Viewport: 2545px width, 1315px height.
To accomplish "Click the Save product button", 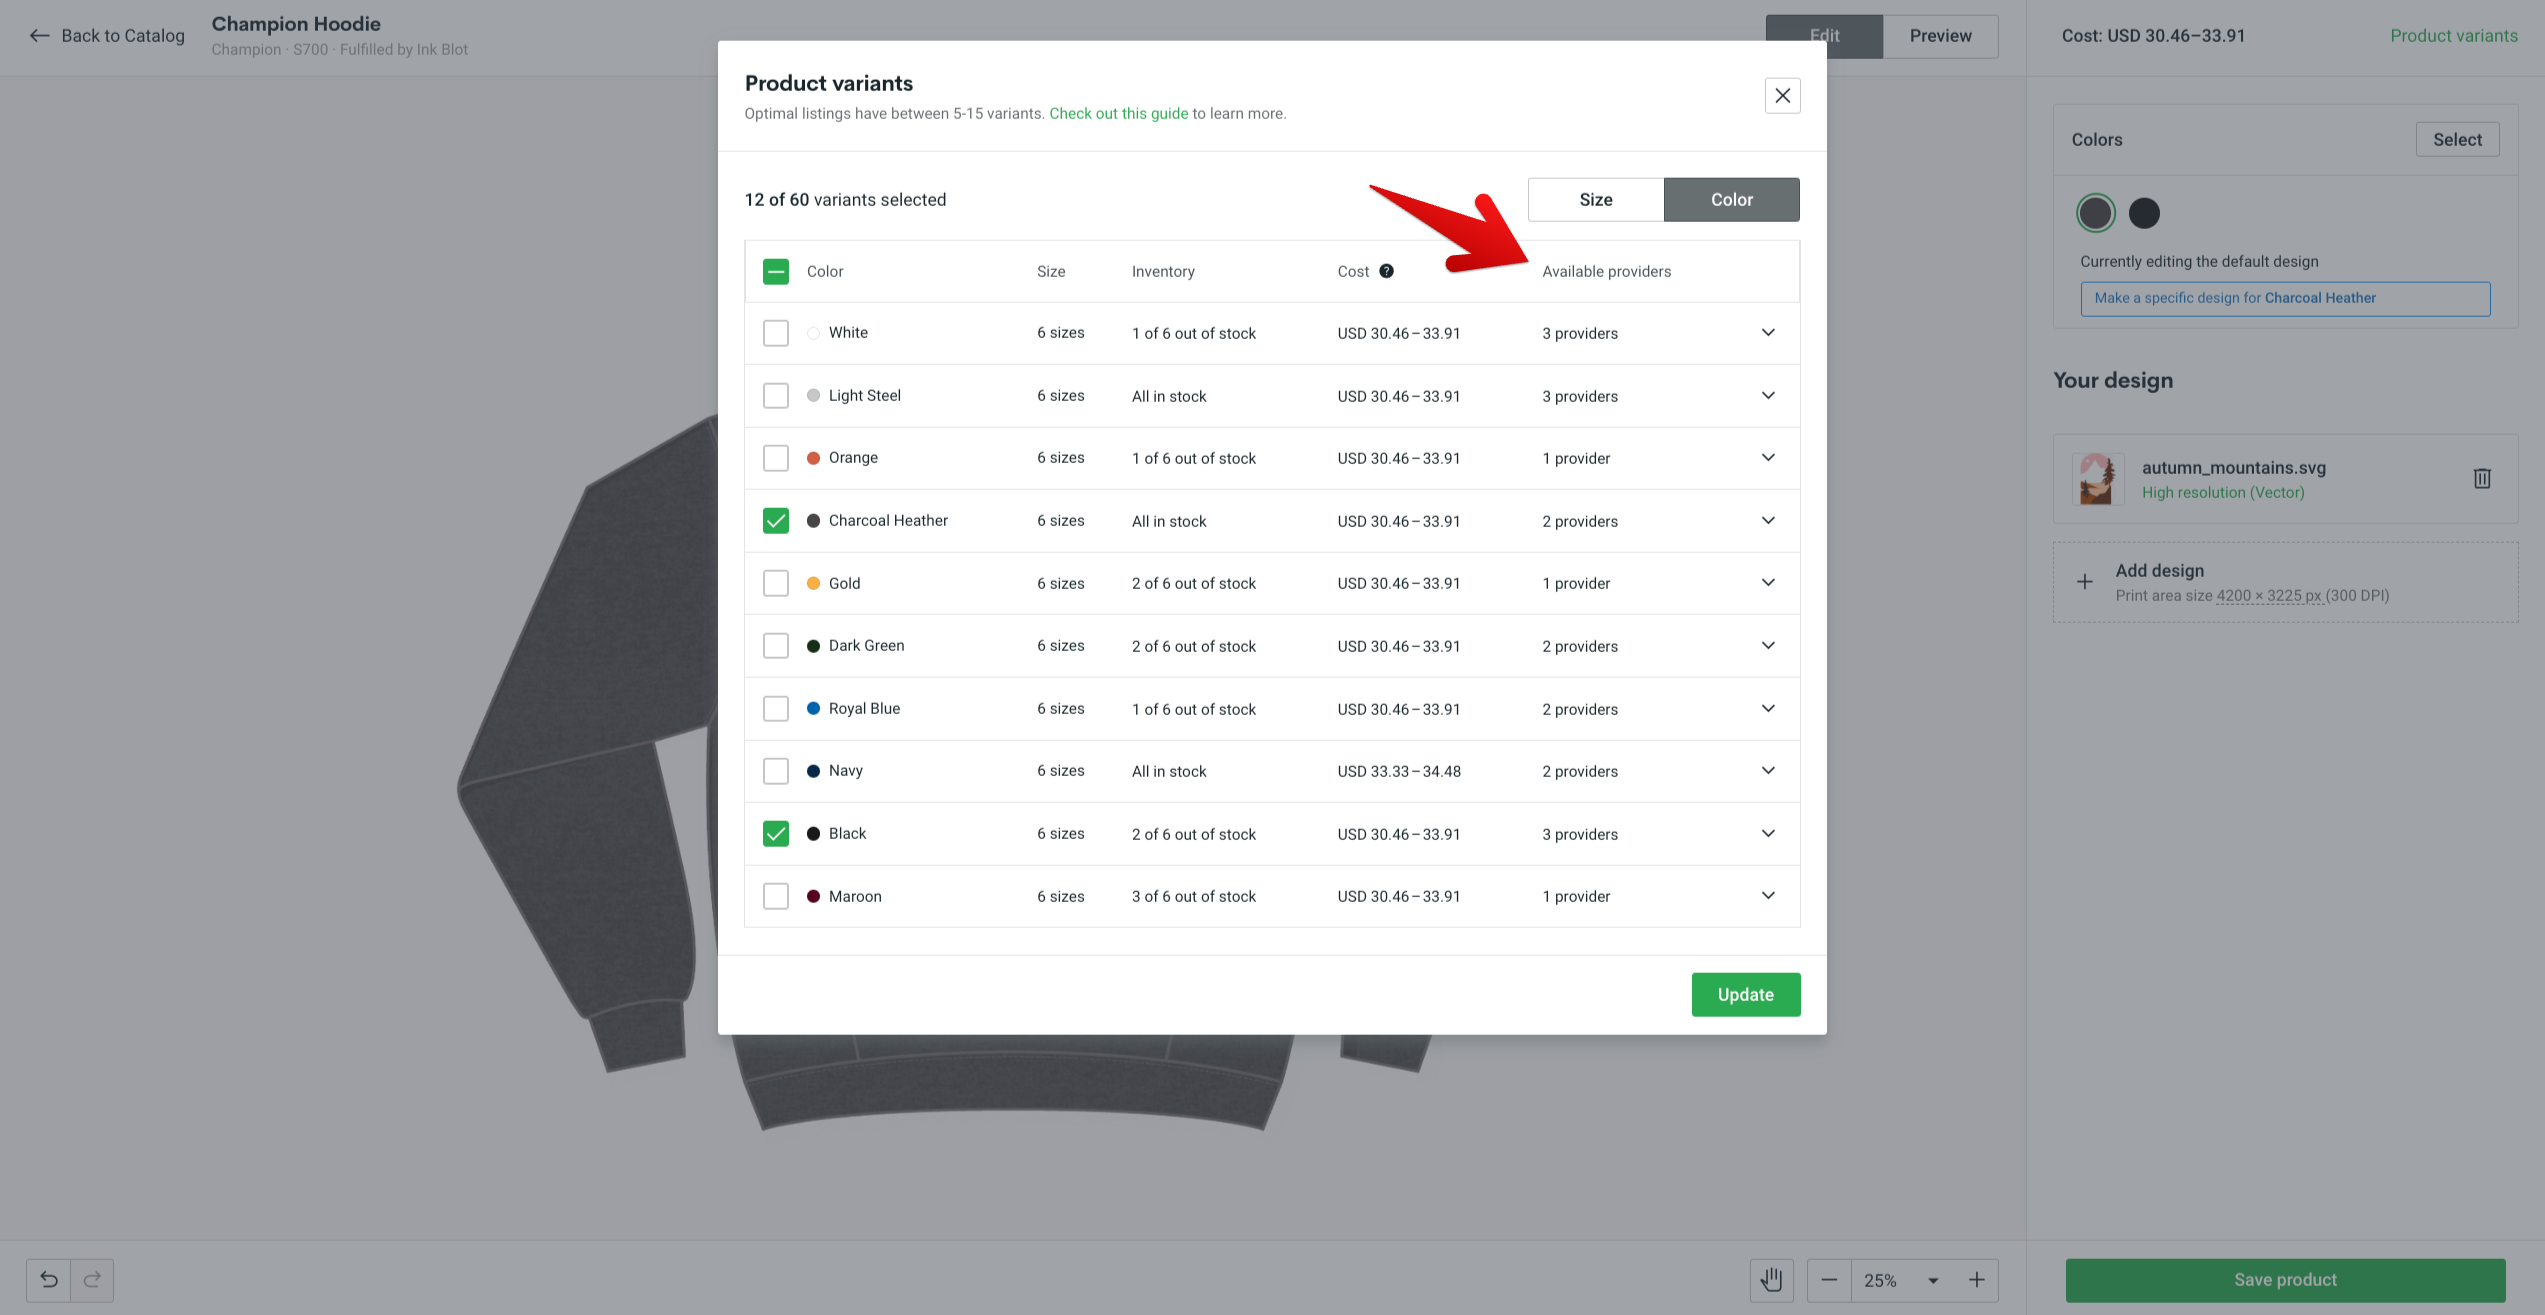I will 2285,1279.
